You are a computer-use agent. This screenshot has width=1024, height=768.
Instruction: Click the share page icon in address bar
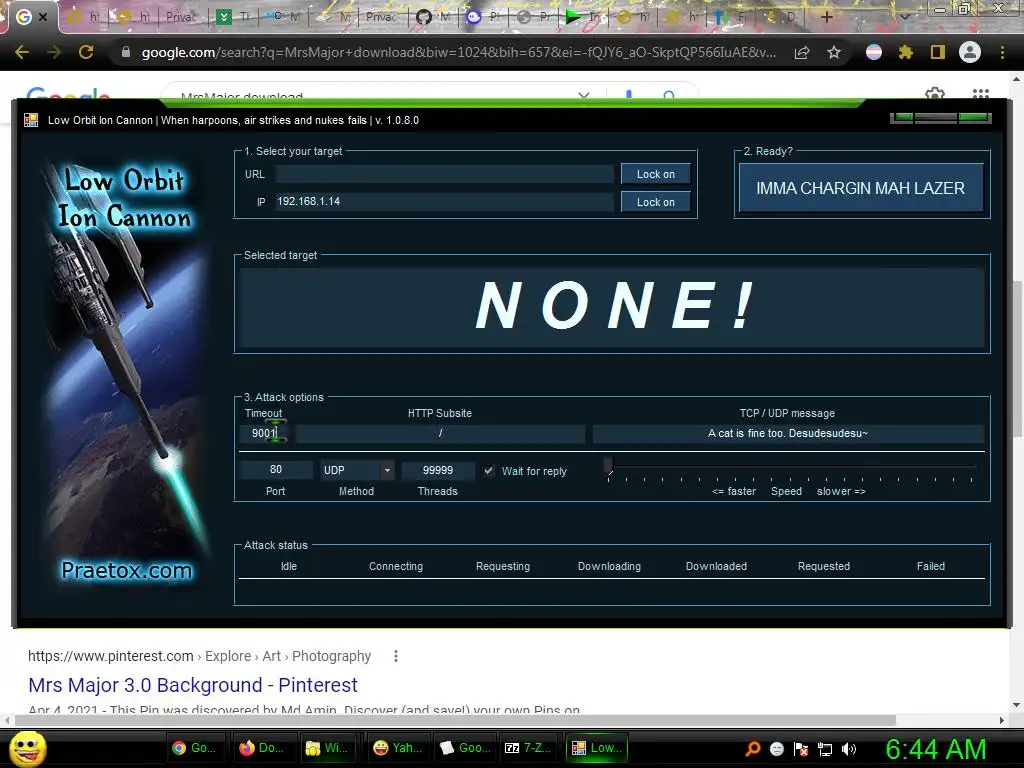coord(802,52)
